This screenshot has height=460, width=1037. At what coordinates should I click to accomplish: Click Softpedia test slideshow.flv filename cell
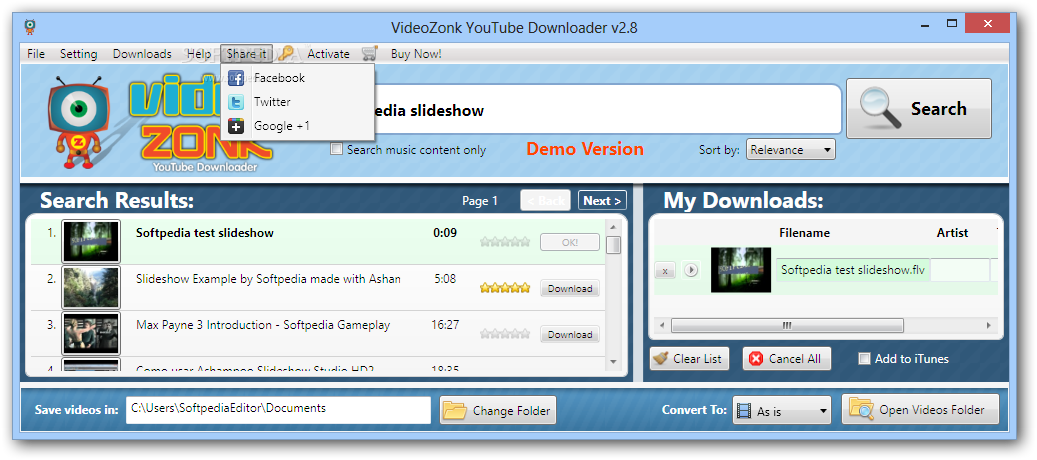click(853, 270)
